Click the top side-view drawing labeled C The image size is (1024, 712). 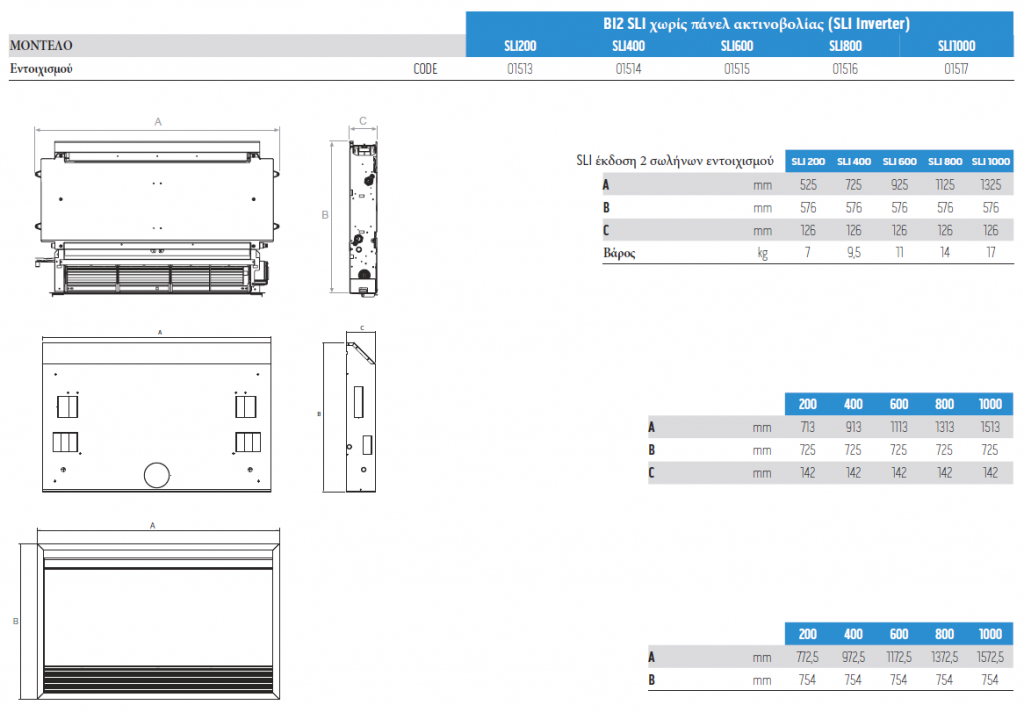pos(363,215)
